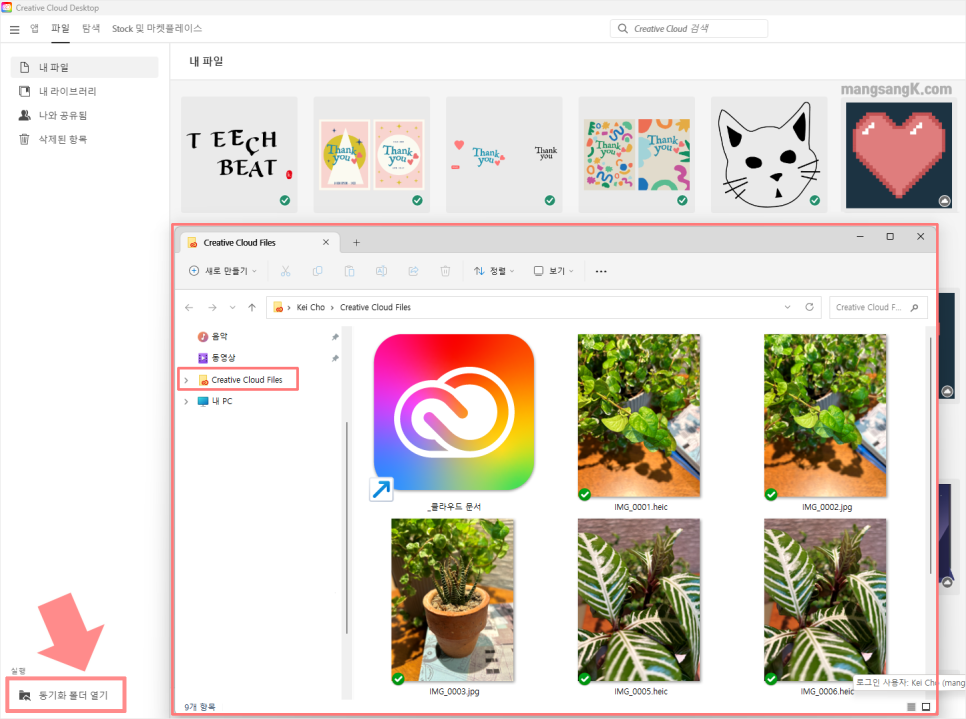This screenshot has height=719, width=966.
Task: Click the Rename icon in Explorer toolbar
Action: point(381,271)
